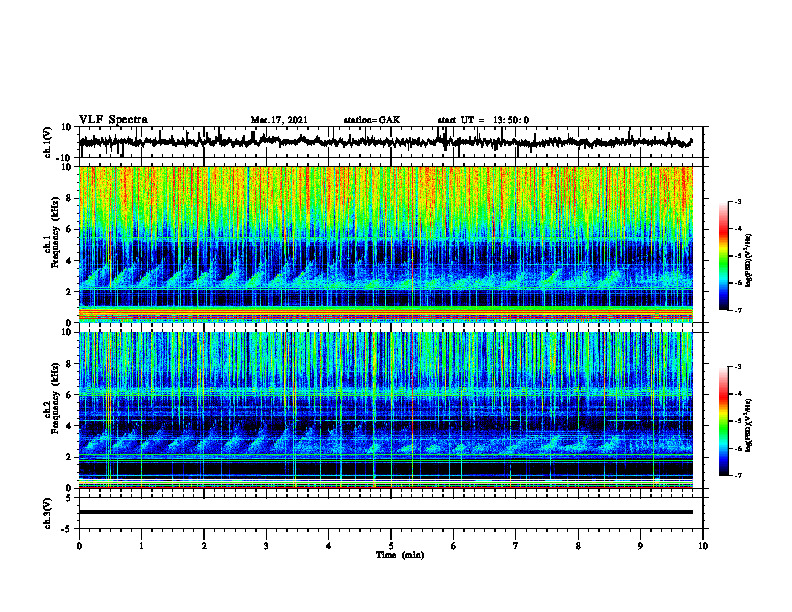
Task: Click the "start UT = 13:50:0" header text
Action: click(483, 120)
